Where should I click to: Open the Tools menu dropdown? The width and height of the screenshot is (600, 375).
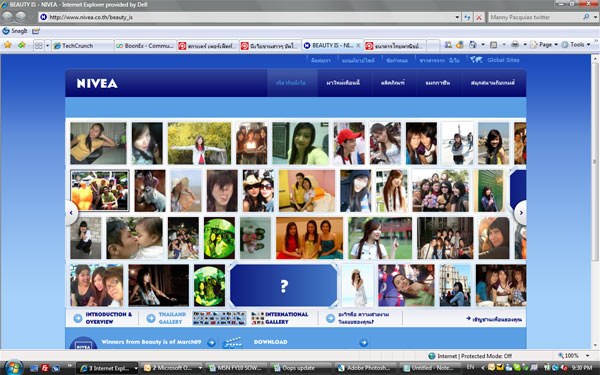[576, 45]
